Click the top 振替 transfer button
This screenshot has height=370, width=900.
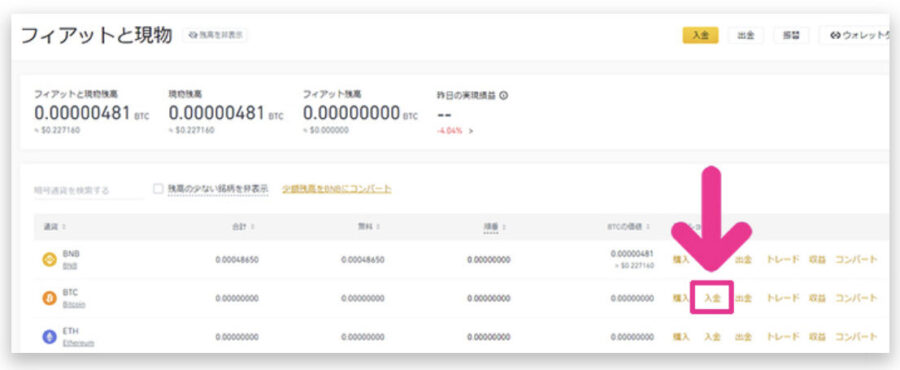pyautogui.click(x=791, y=35)
